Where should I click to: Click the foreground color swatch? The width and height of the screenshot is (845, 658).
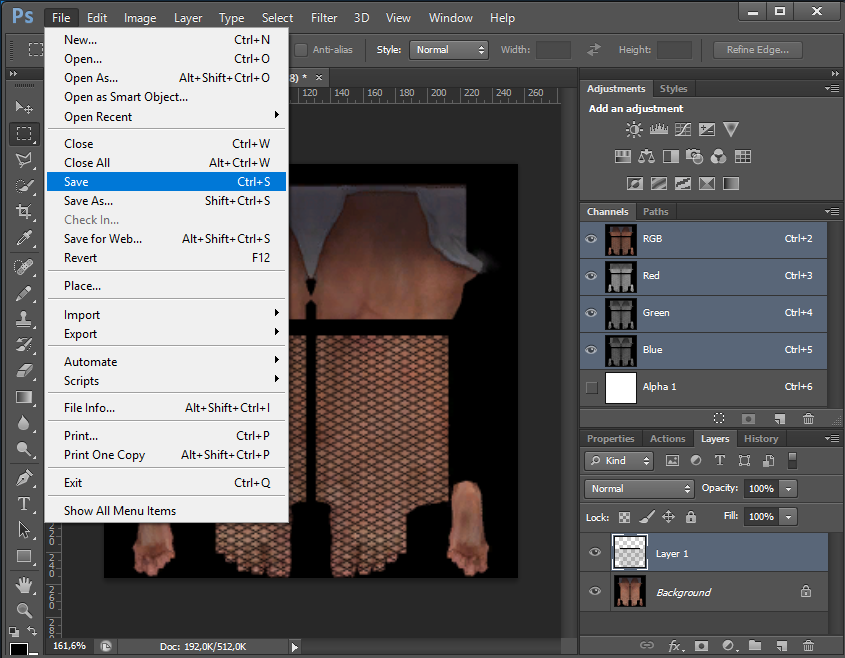[x=18, y=648]
